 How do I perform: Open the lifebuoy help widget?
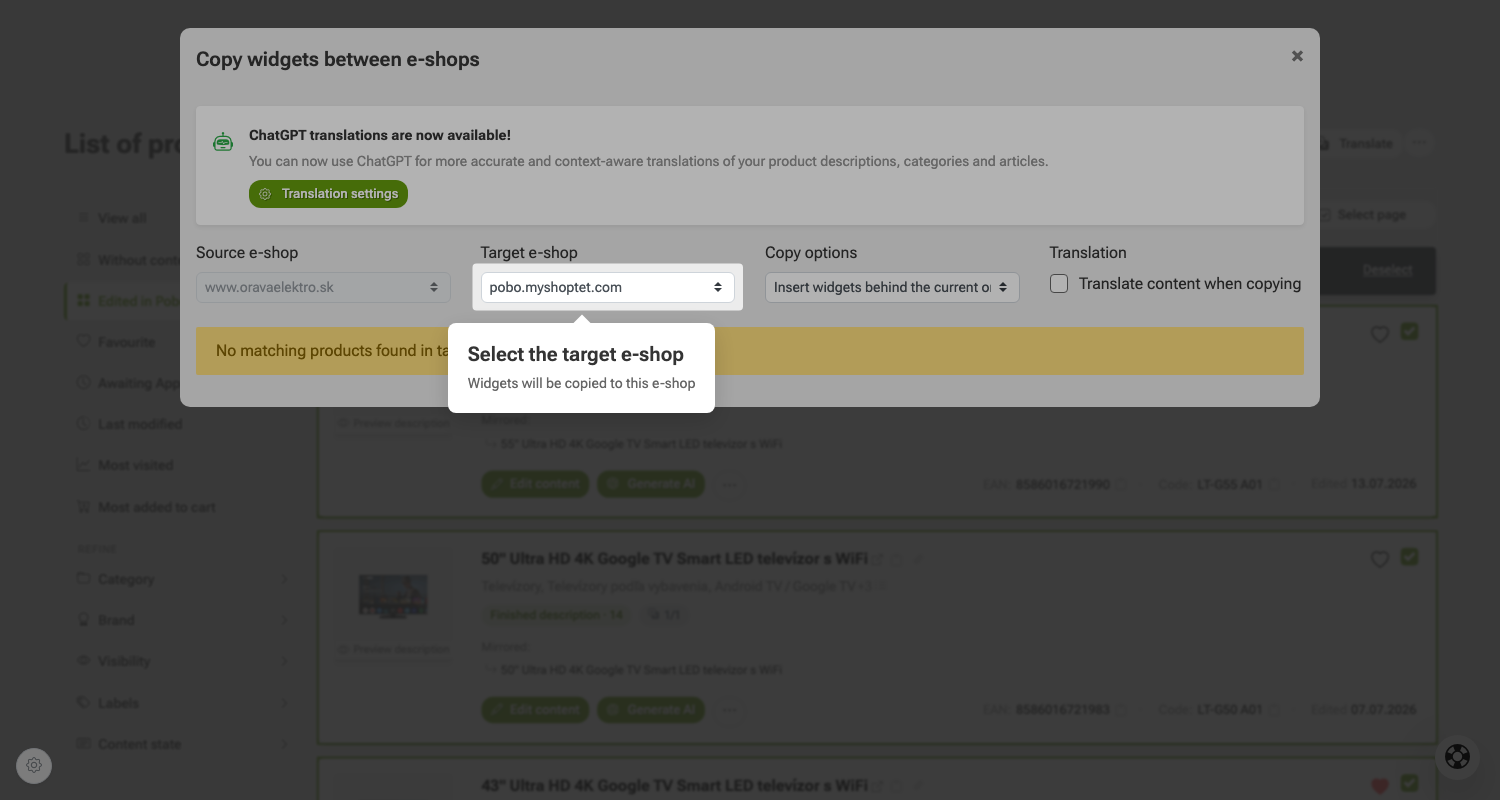pos(1458,757)
